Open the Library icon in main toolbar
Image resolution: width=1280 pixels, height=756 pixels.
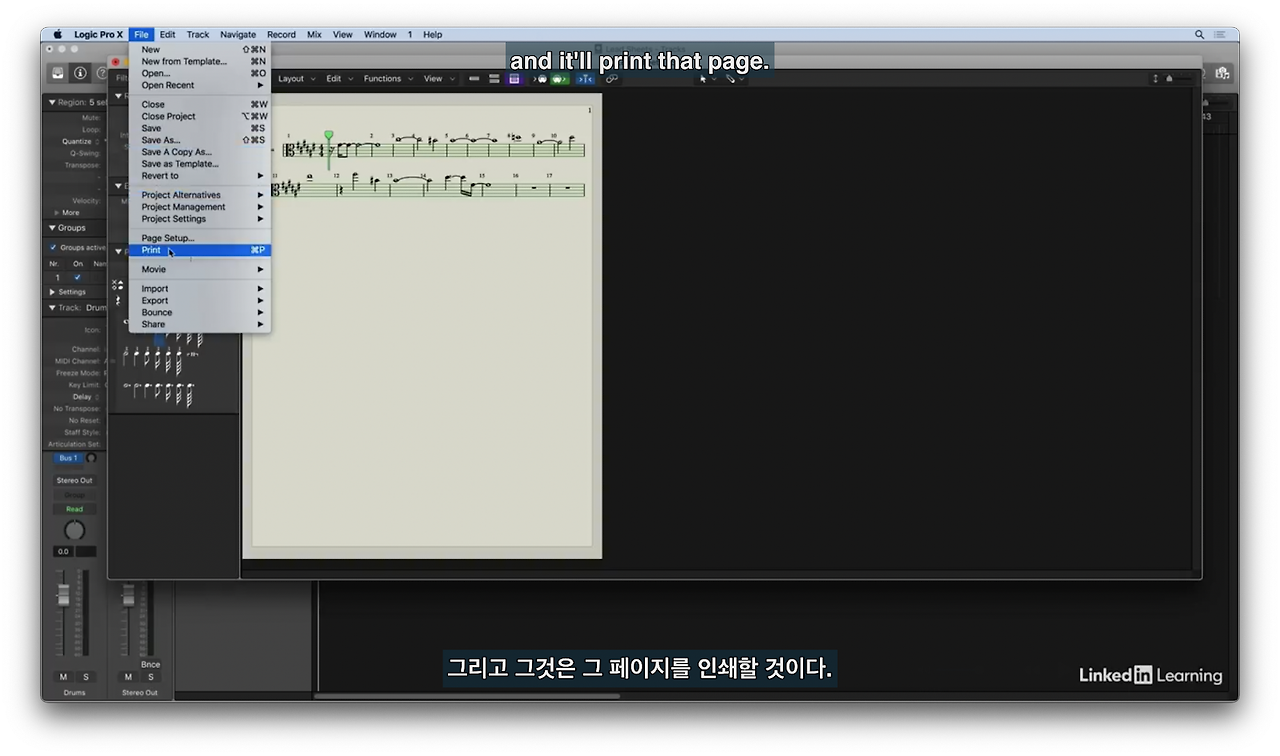(59, 73)
